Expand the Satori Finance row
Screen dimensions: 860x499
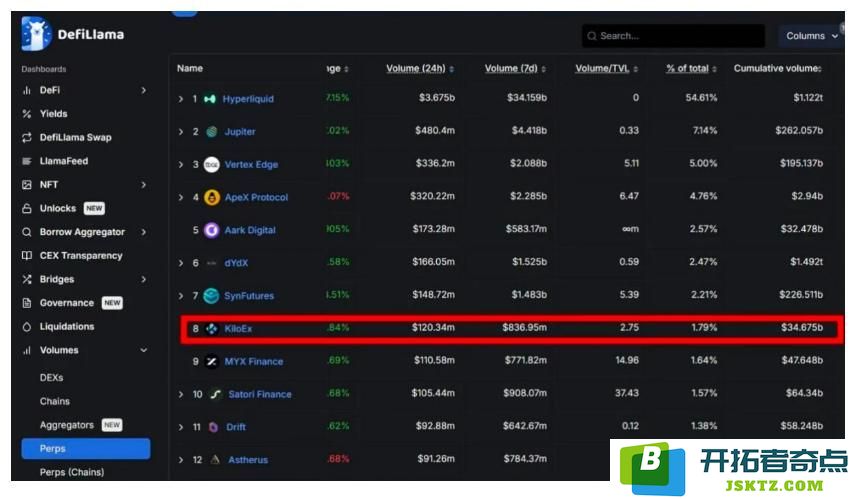point(181,394)
